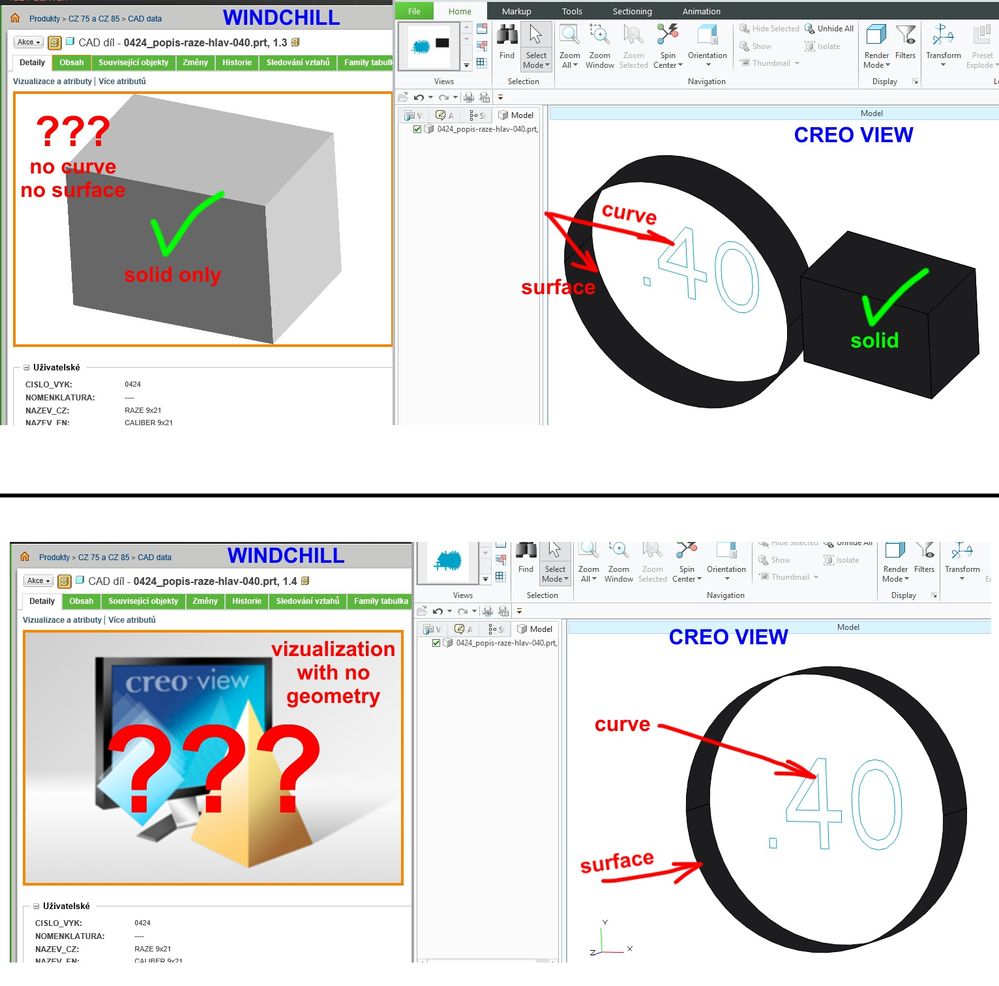This screenshot has width=999, height=986.
Task: Click undo arrow in upper Creo View quick toolbar
Action: (x=419, y=97)
